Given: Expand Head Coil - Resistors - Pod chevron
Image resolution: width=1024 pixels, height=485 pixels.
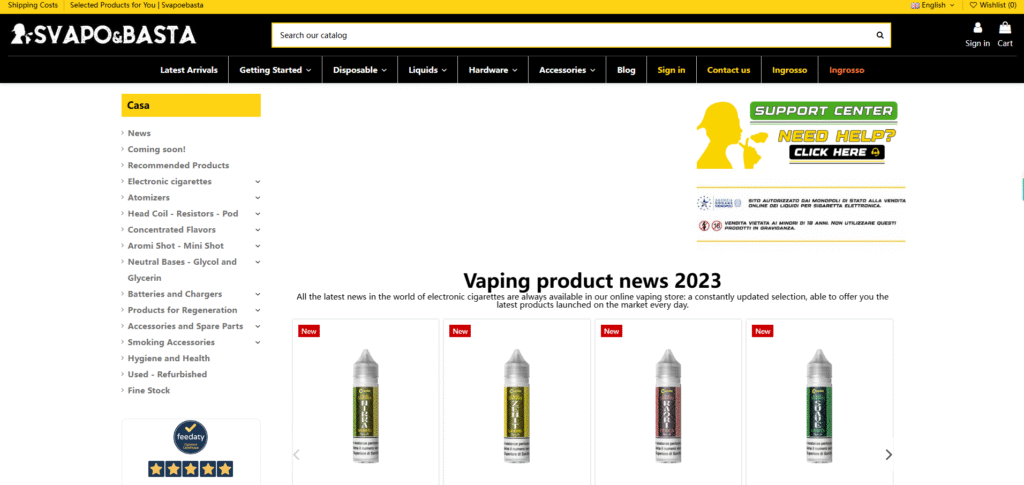Looking at the screenshot, I should click(x=258, y=213).
